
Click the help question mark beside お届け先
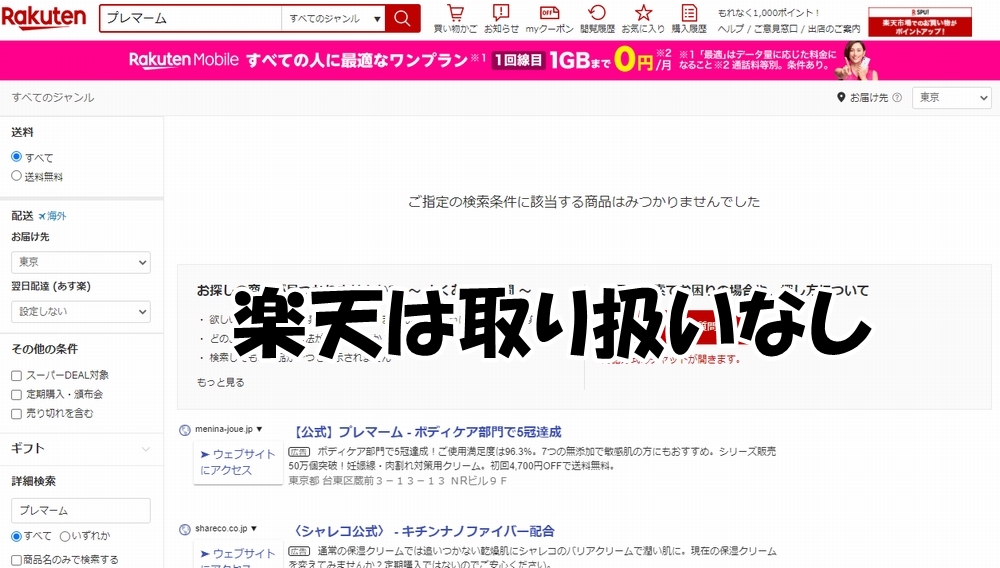click(897, 98)
